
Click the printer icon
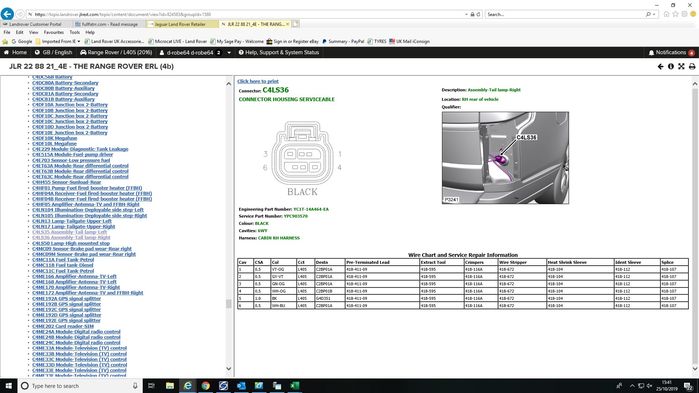pyautogui.click(x=692, y=66)
